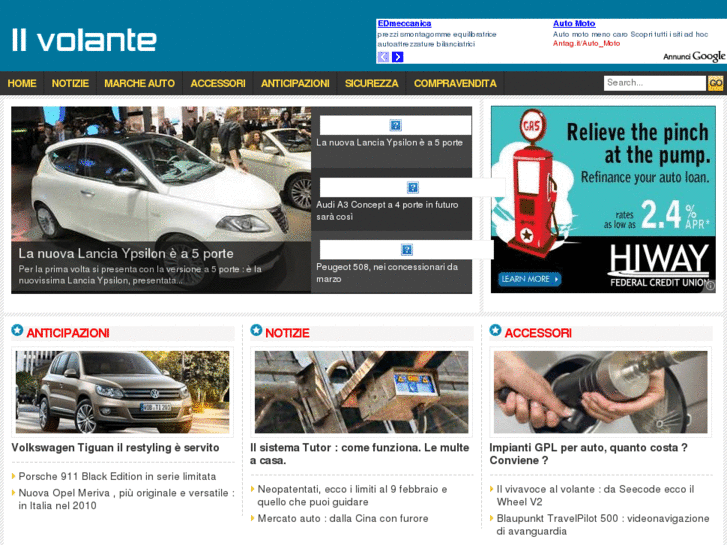Select SICUREZZA in the navigation bar
The image size is (727, 545).
(x=371, y=83)
